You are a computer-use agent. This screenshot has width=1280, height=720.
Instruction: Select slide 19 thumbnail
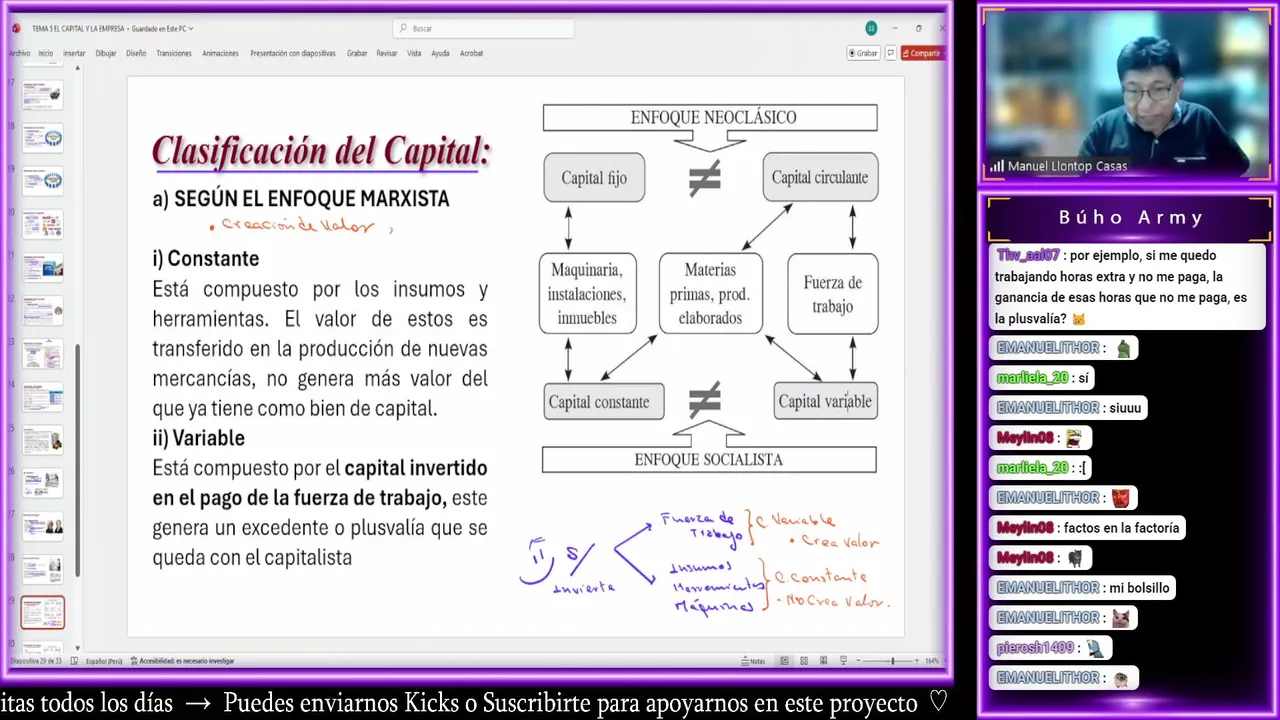coord(43,181)
